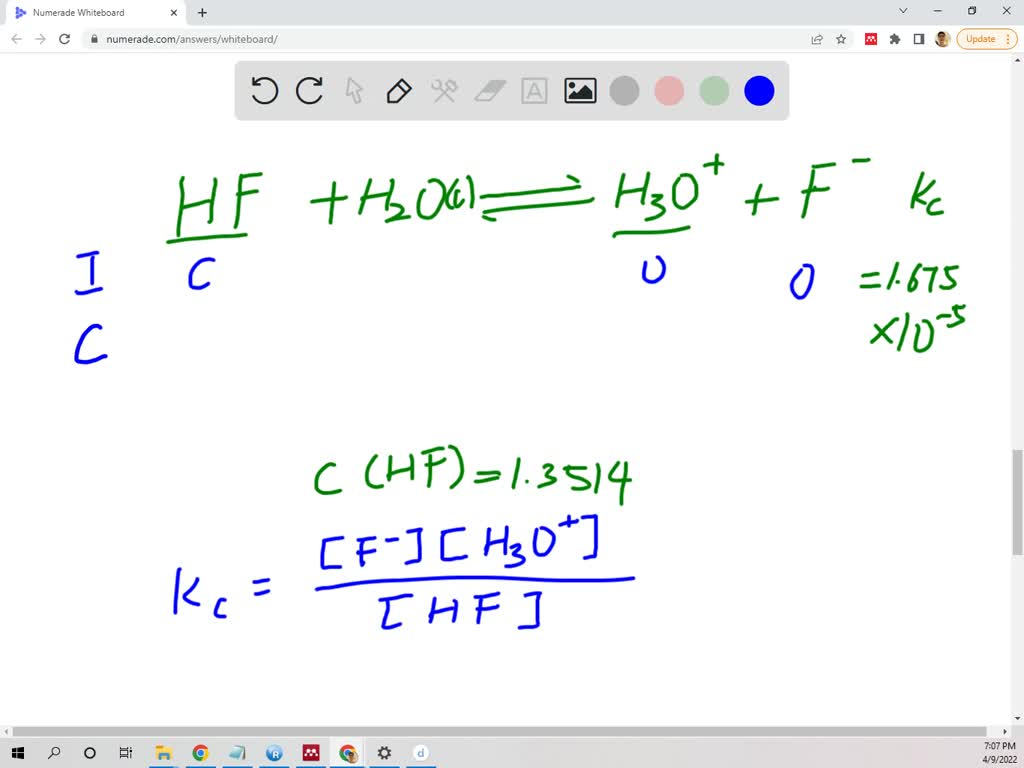Activate the Eraser tool
Image resolution: width=1024 pixels, height=768 pixels.
489,91
